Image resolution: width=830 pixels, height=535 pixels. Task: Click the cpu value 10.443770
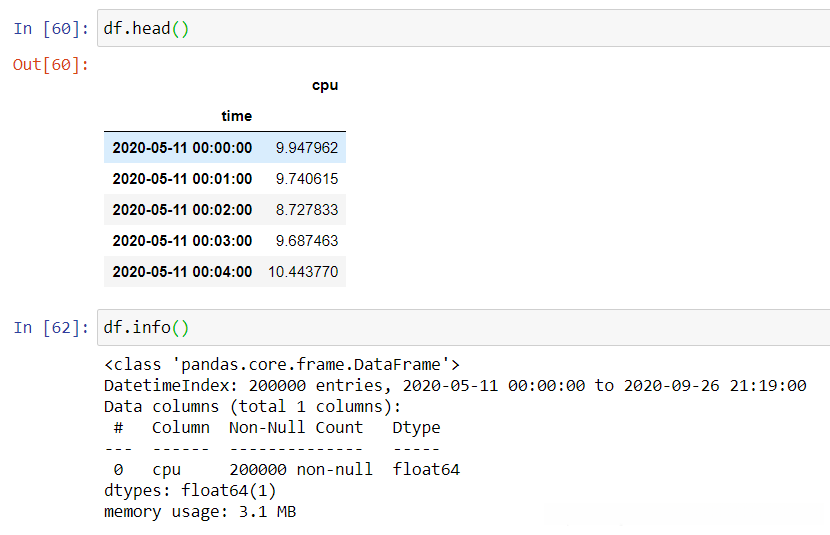click(x=303, y=272)
